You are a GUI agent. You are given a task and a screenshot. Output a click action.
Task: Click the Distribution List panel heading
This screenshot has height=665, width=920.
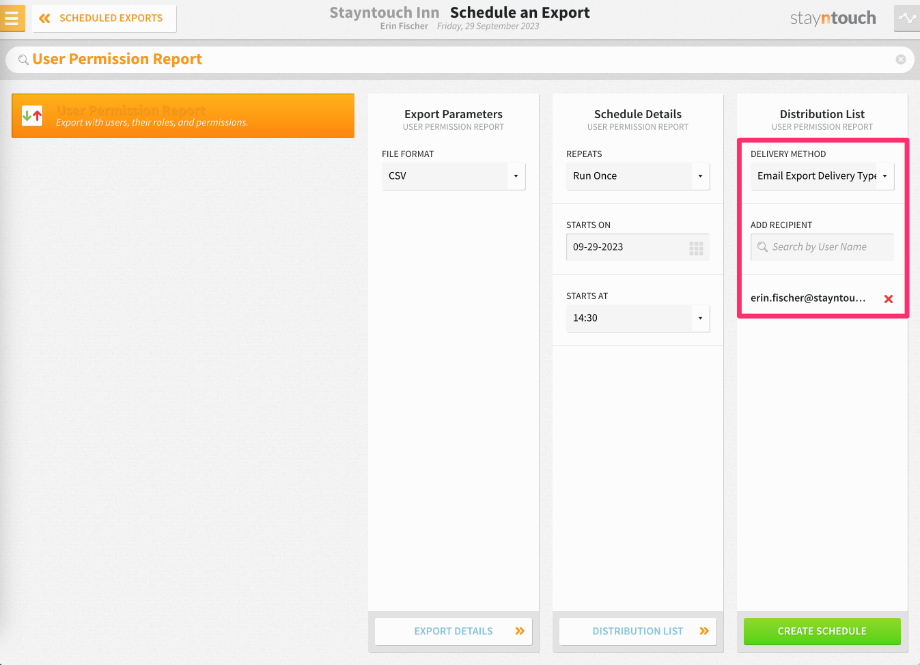tap(822, 114)
